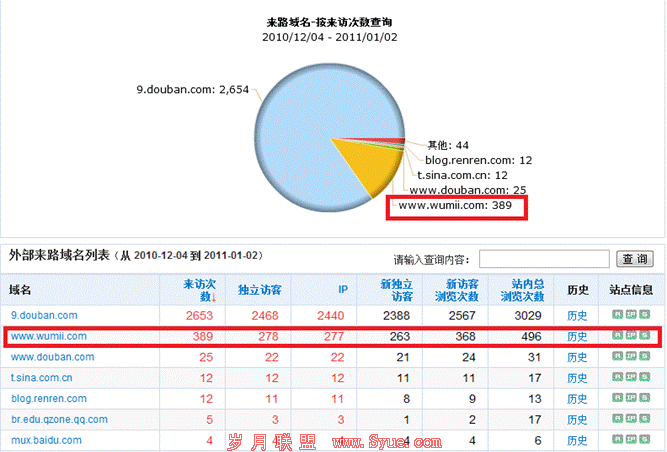This screenshot has width=667, height=452.
Task: Click first site-info icon in br.edu.qzone.qq.com row
Action: tap(618, 418)
